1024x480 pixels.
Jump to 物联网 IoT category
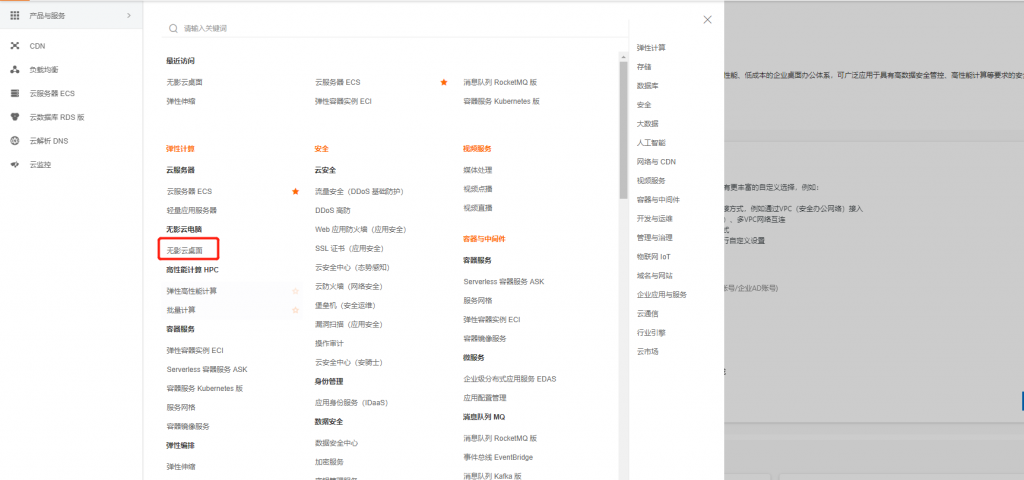coord(654,257)
